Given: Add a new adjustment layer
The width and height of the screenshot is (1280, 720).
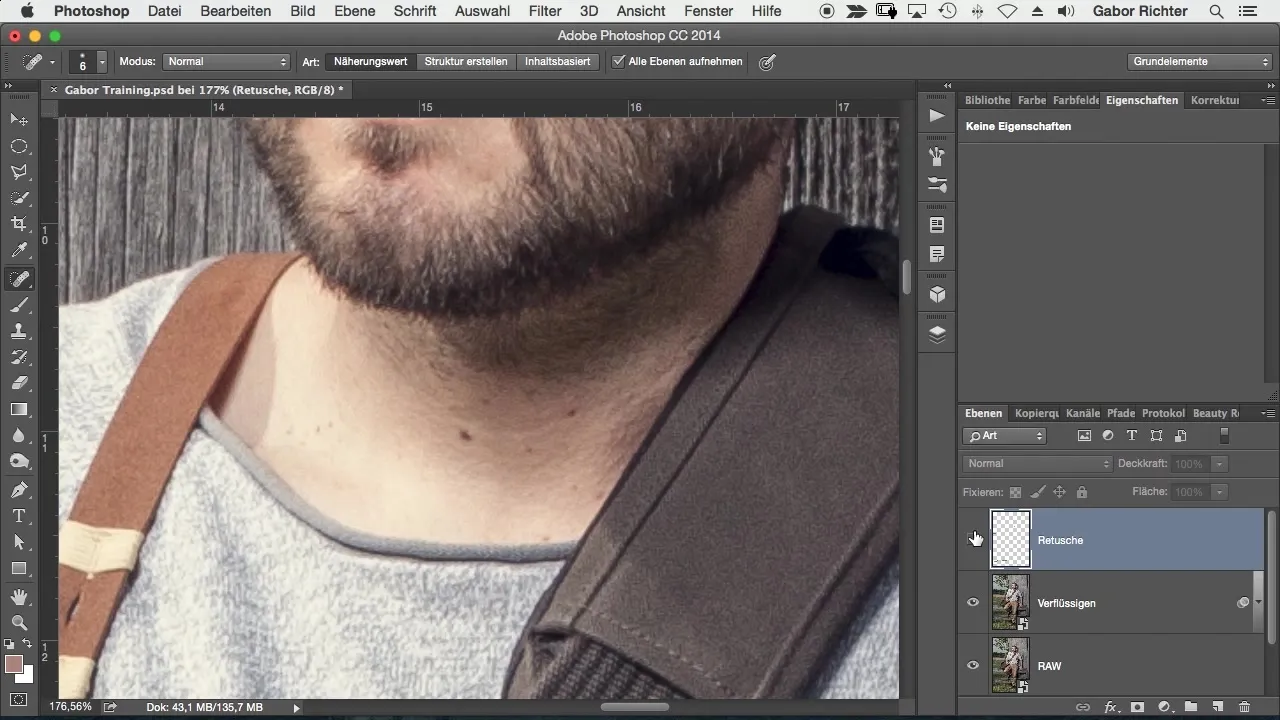Looking at the screenshot, I should click(1164, 707).
